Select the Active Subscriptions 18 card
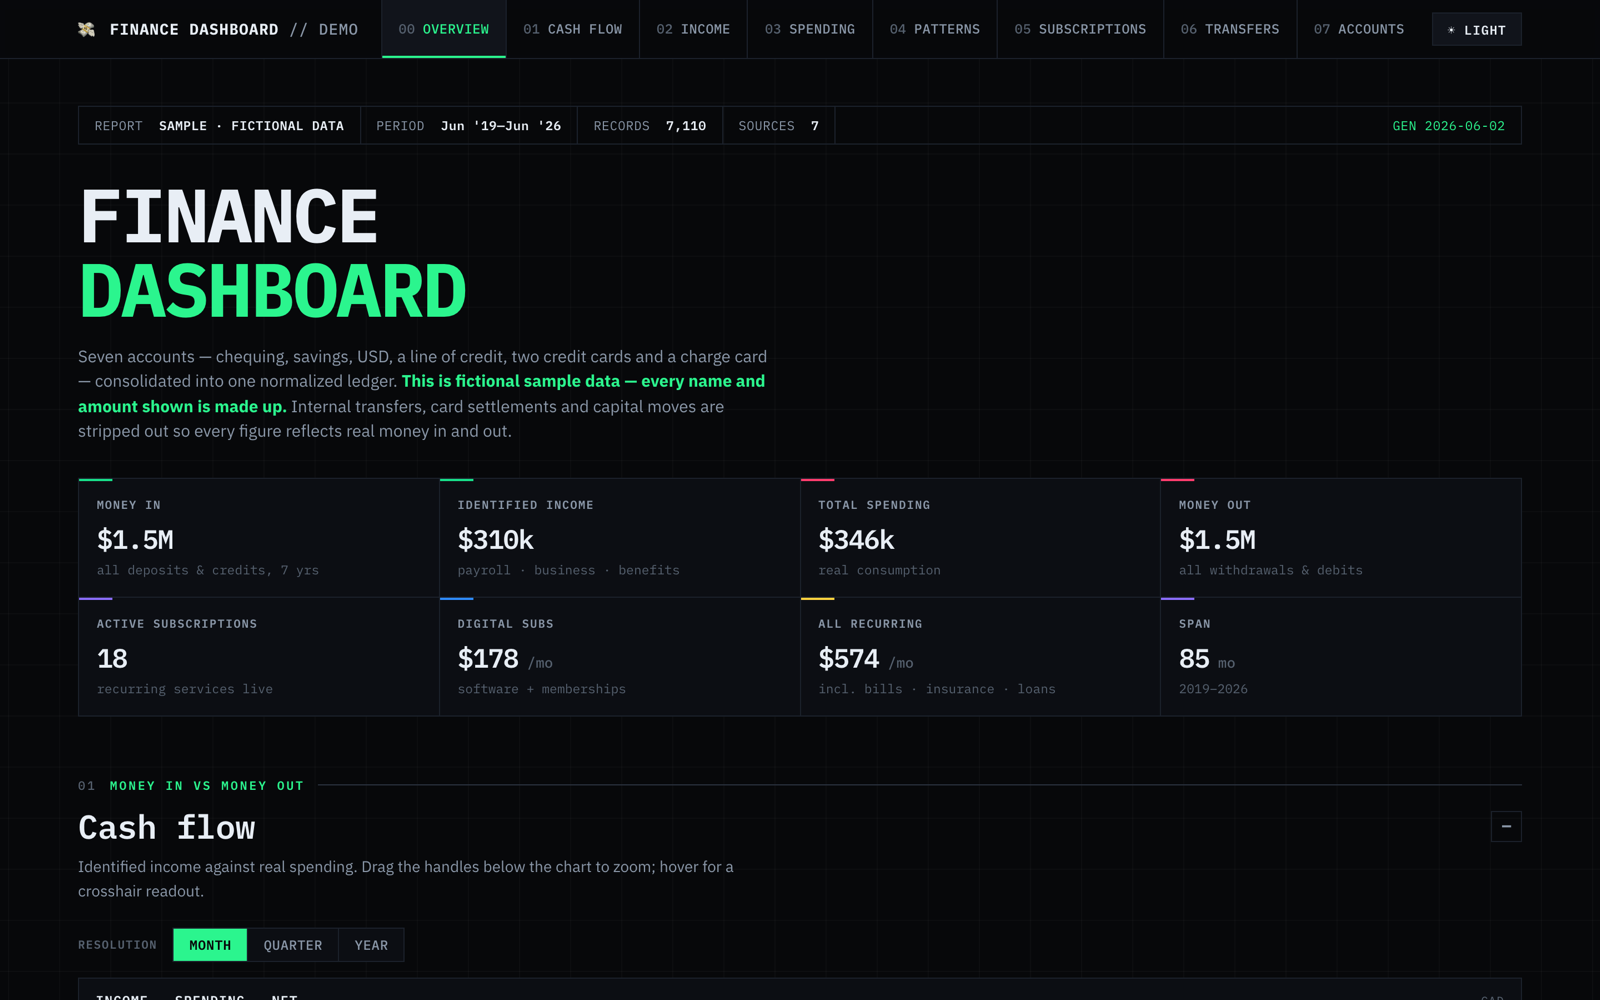 (259, 657)
